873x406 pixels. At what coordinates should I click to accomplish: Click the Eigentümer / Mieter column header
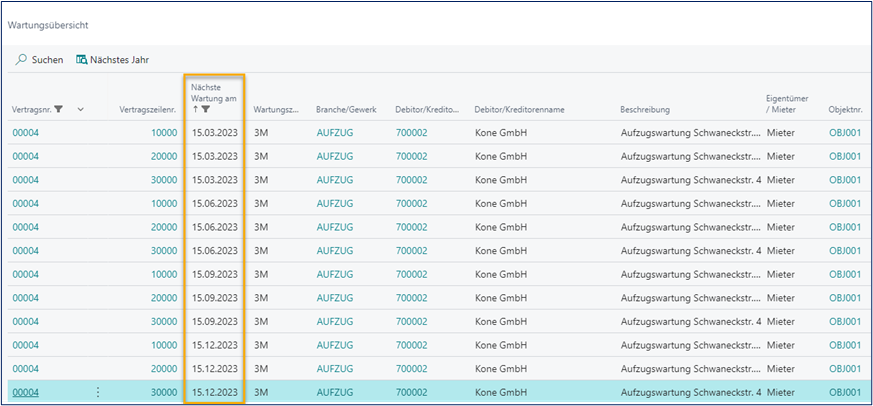tap(787, 104)
